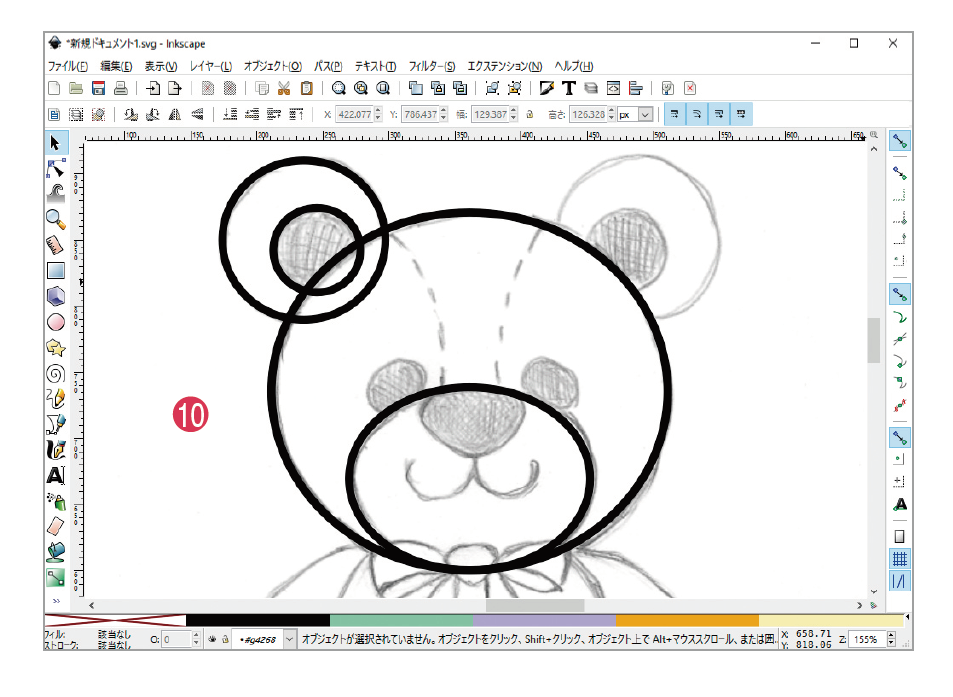
Task: Select the Star polygon tool
Action: [x=55, y=348]
